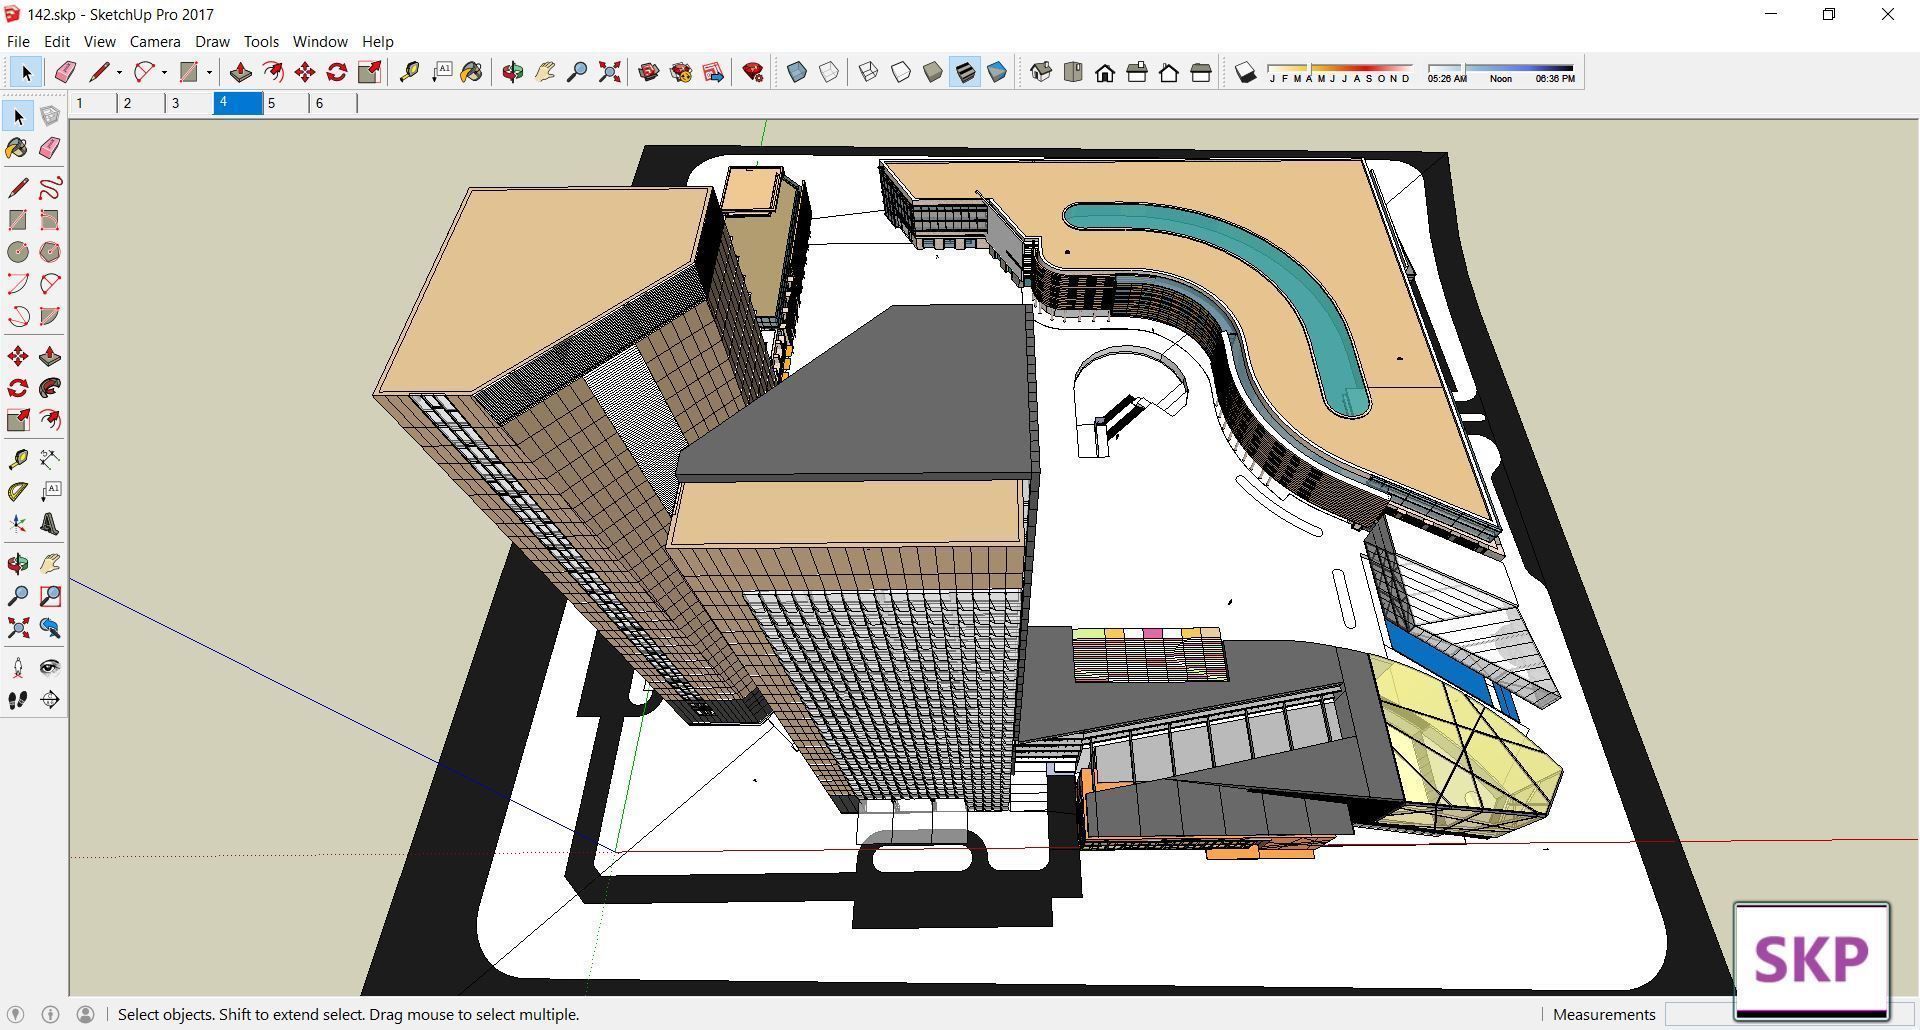Switch to scene tab 6

point(333,103)
